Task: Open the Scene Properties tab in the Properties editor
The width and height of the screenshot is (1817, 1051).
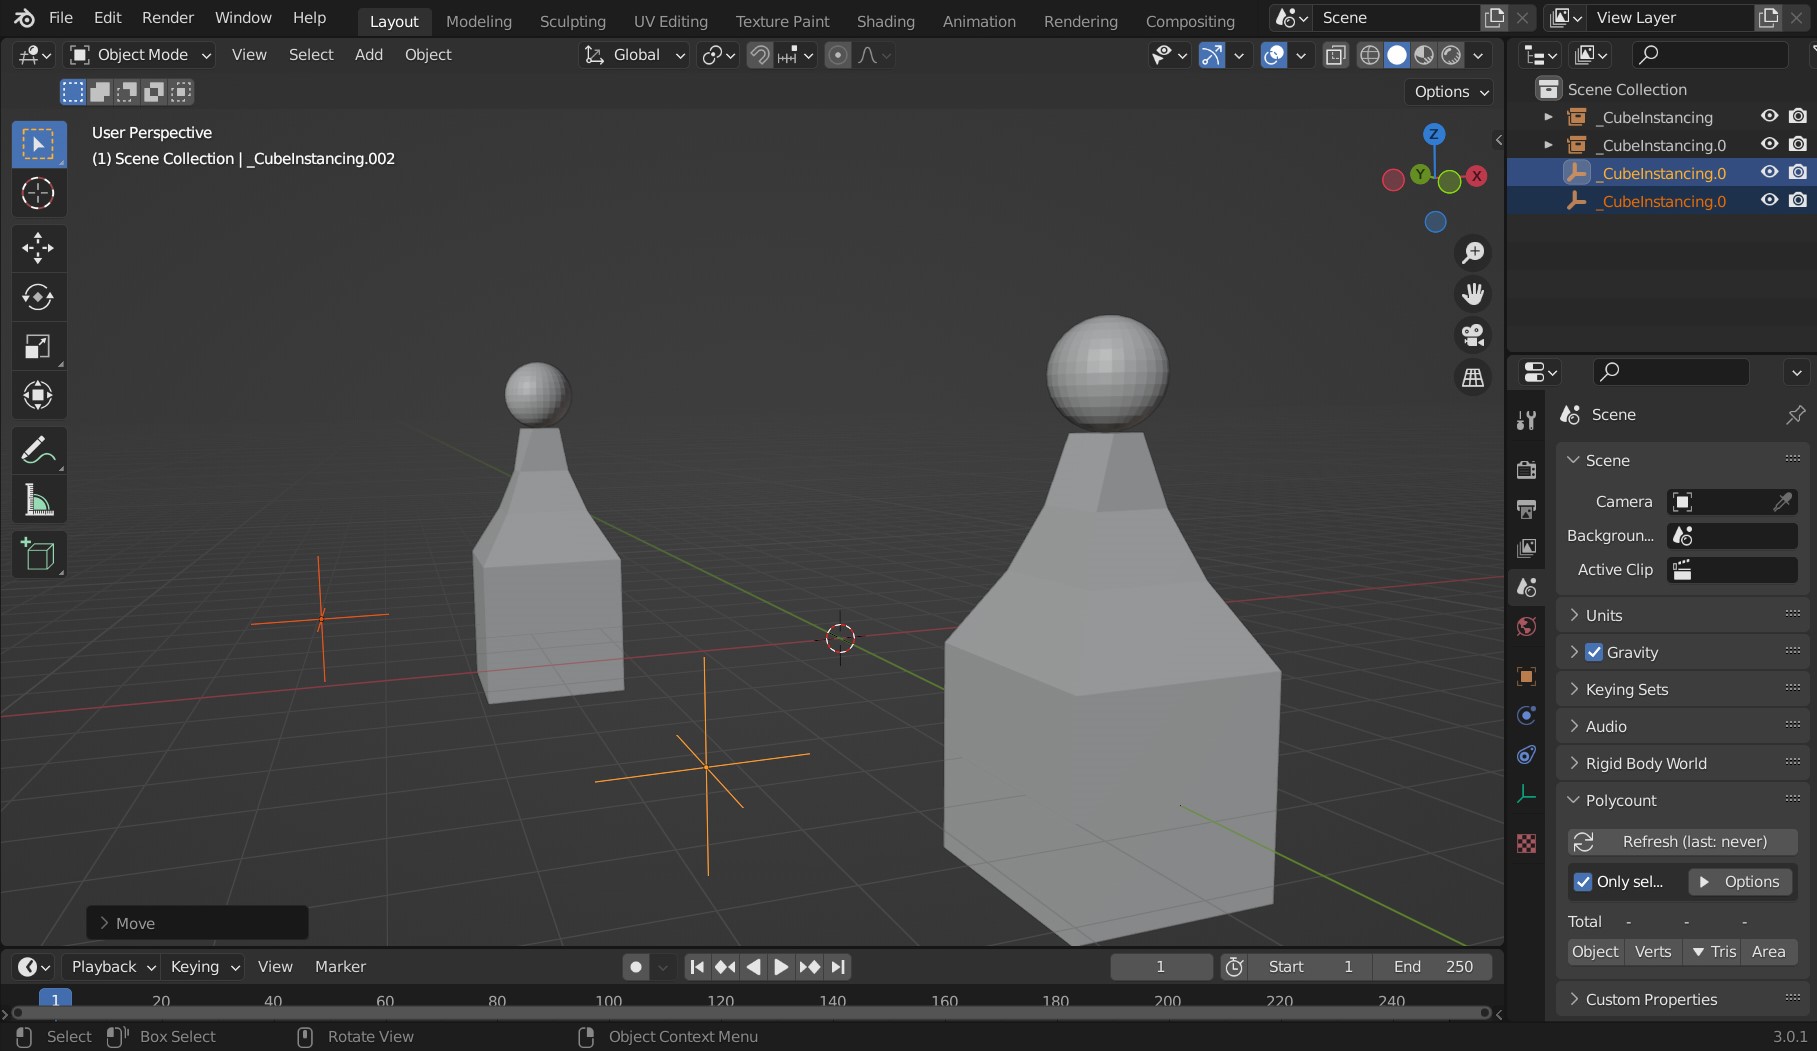Action: click(1526, 586)
